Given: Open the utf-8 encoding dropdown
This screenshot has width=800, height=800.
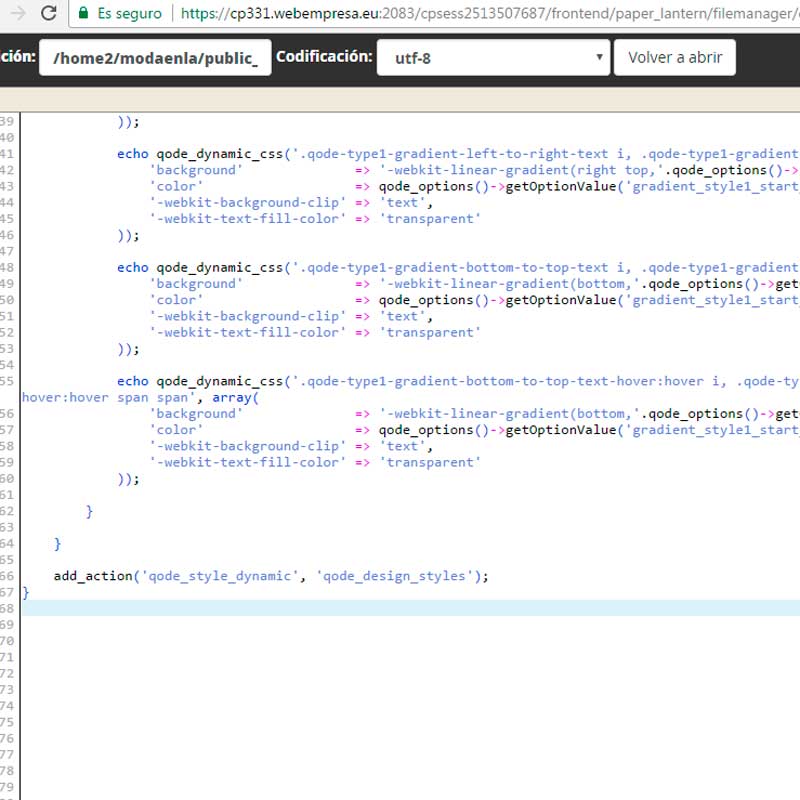Looking at the screenshot, I should [493, 58].
